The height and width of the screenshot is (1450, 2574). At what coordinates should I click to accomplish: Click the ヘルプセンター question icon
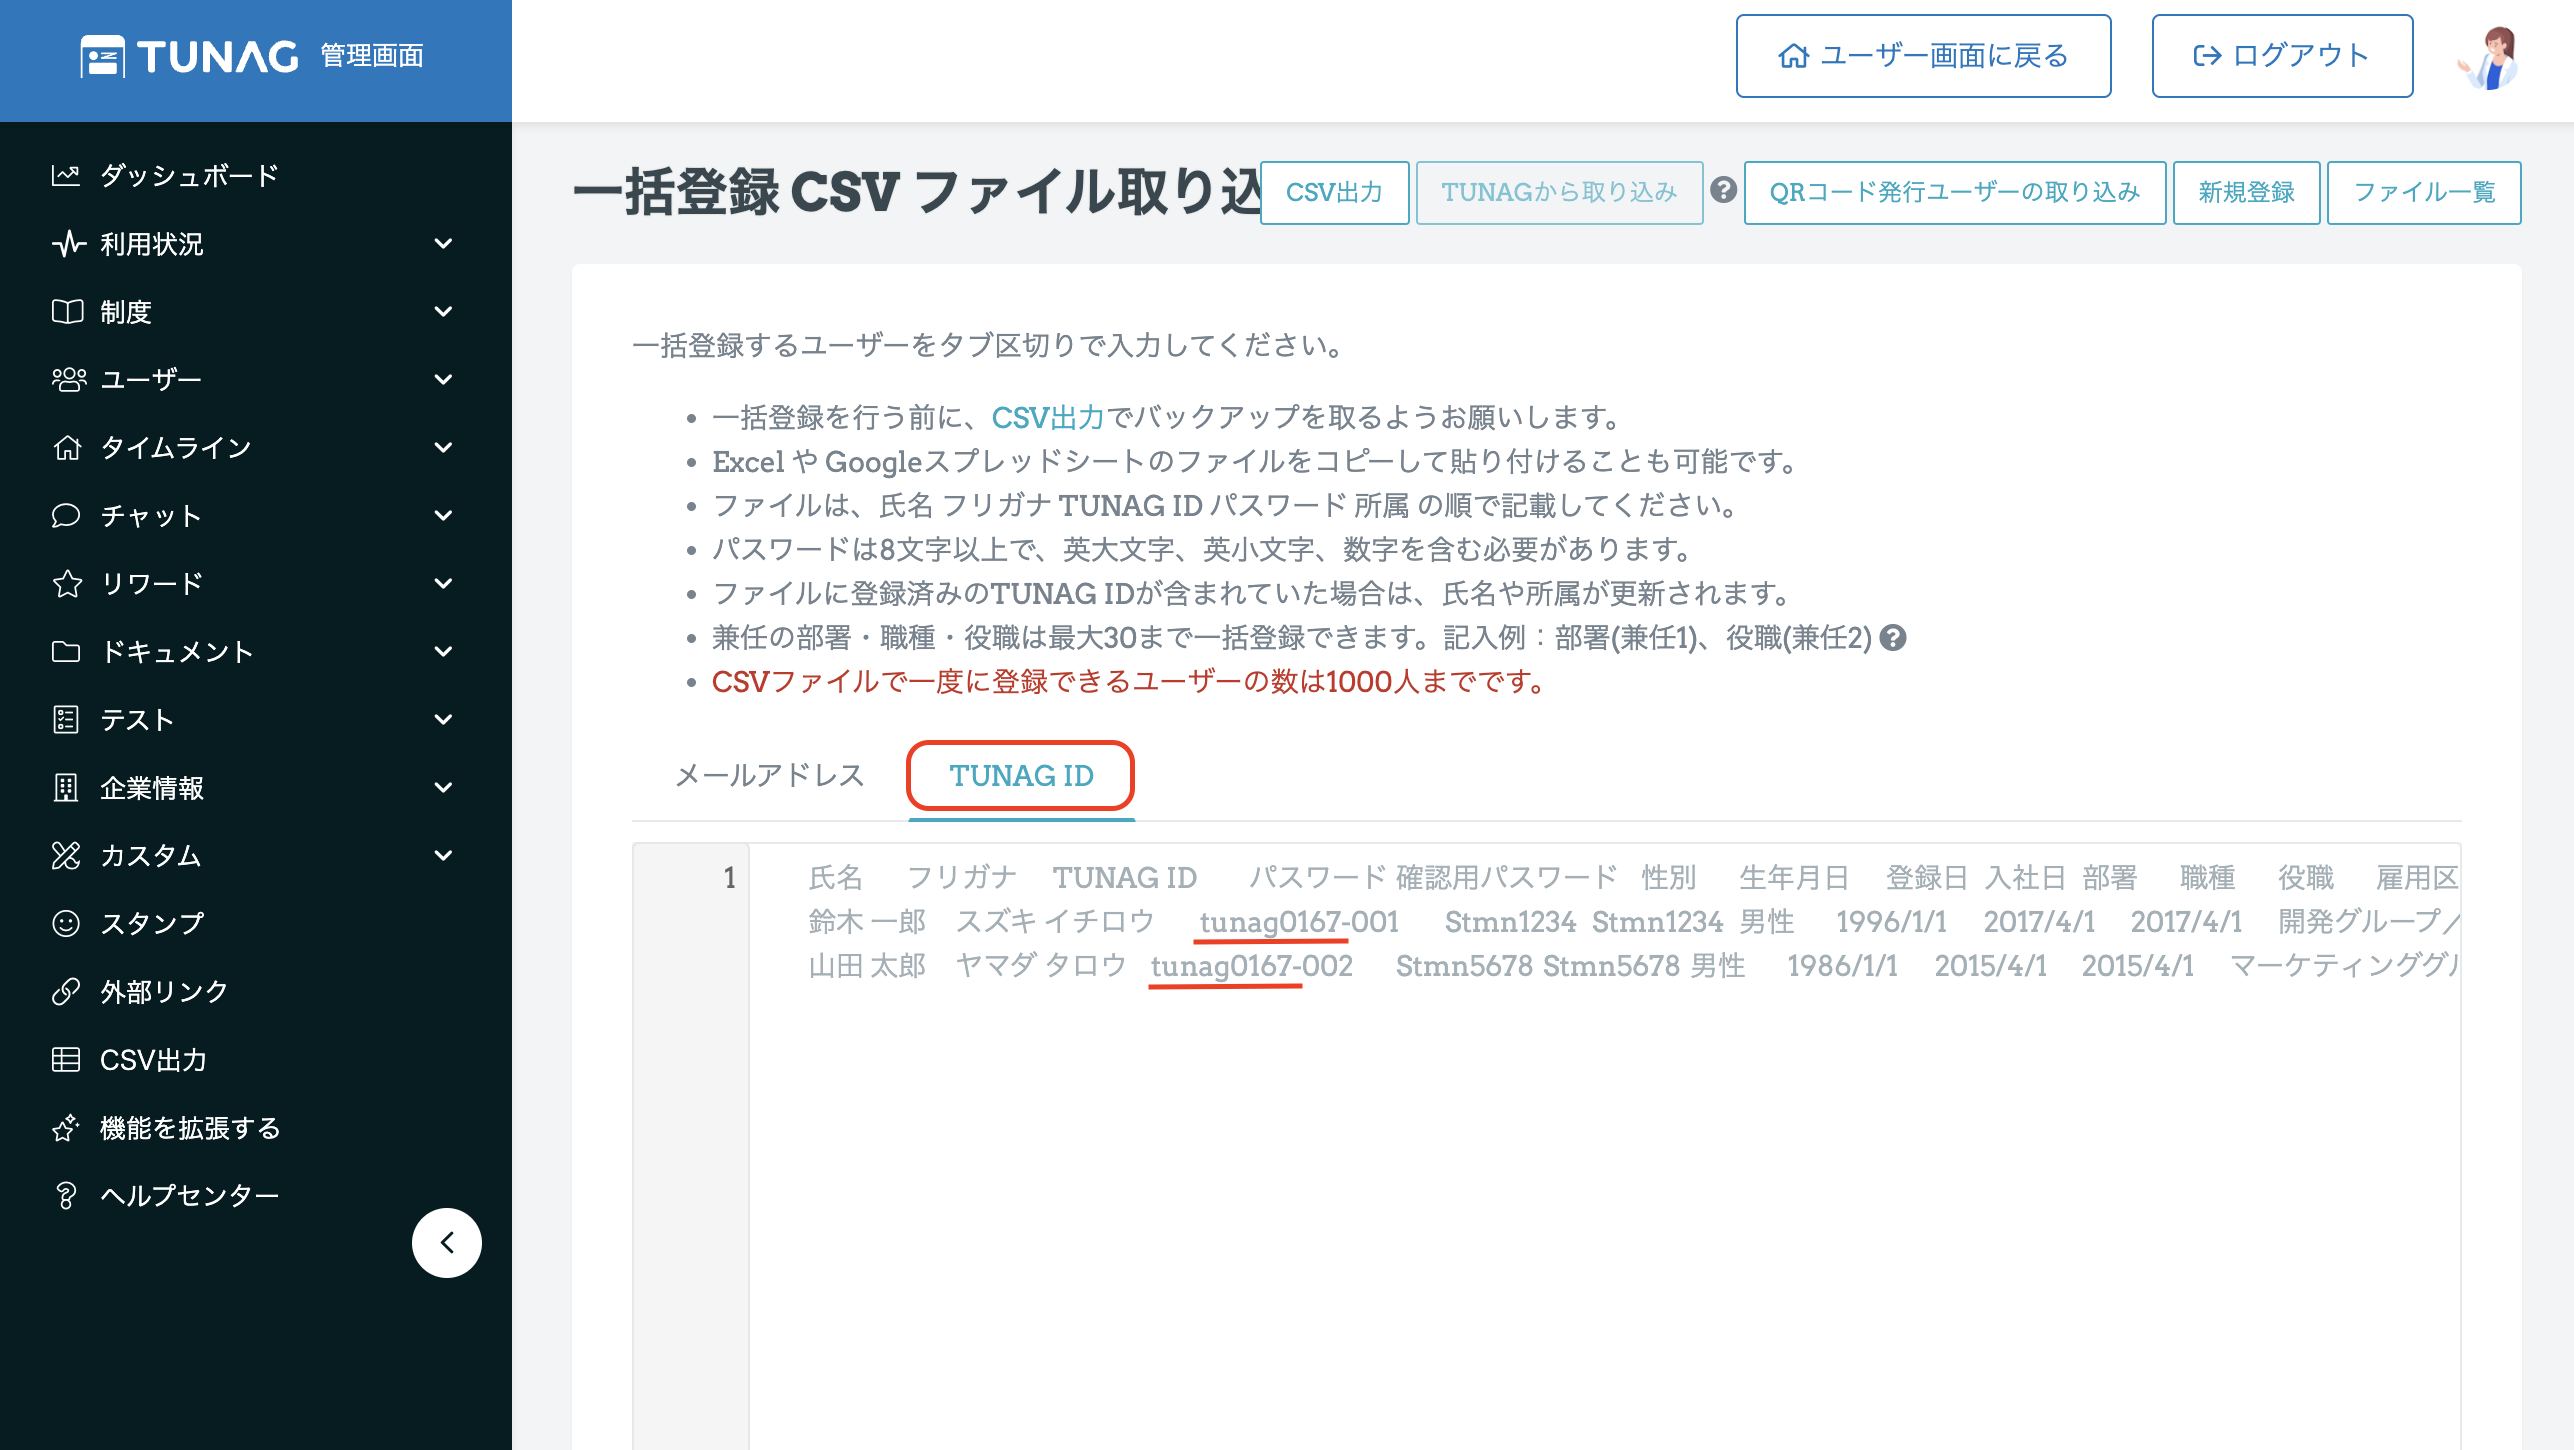pos(66,1195)
